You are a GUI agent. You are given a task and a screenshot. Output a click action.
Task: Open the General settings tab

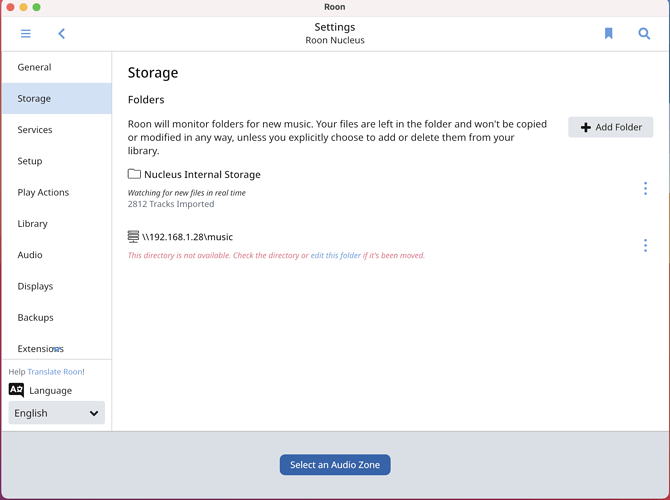click(x=56, y=67)
